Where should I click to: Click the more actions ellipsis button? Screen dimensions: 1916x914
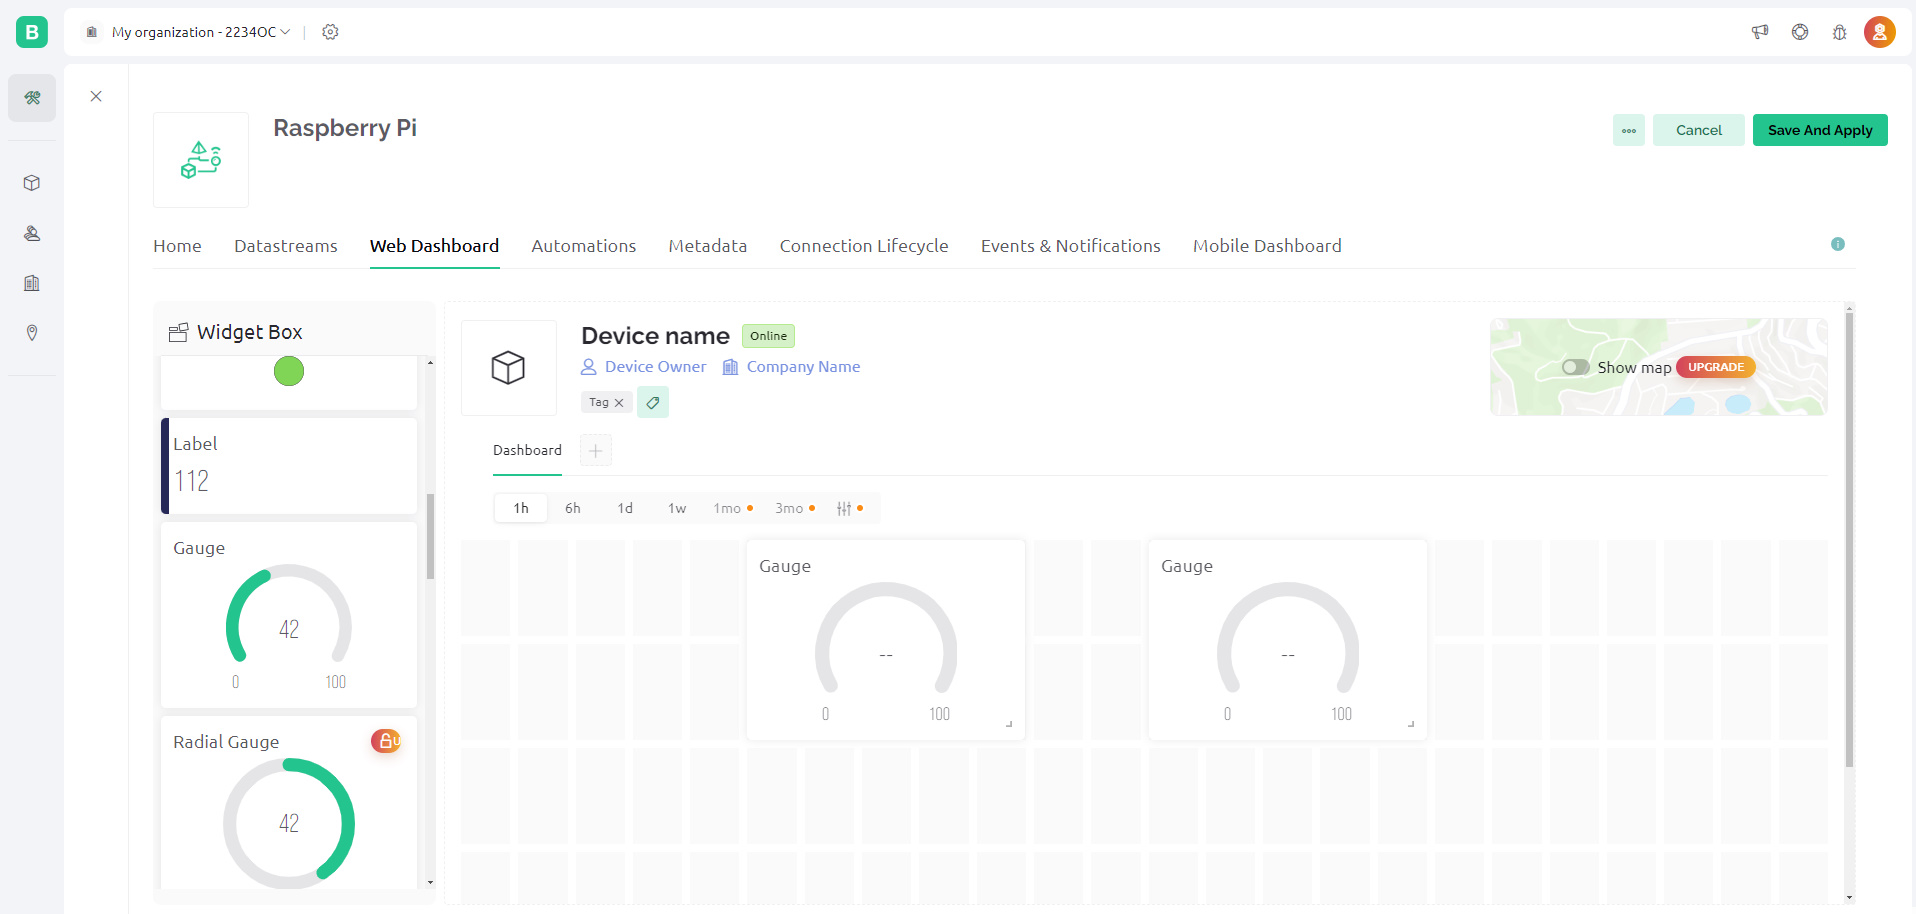click(x=1629, y=130)
